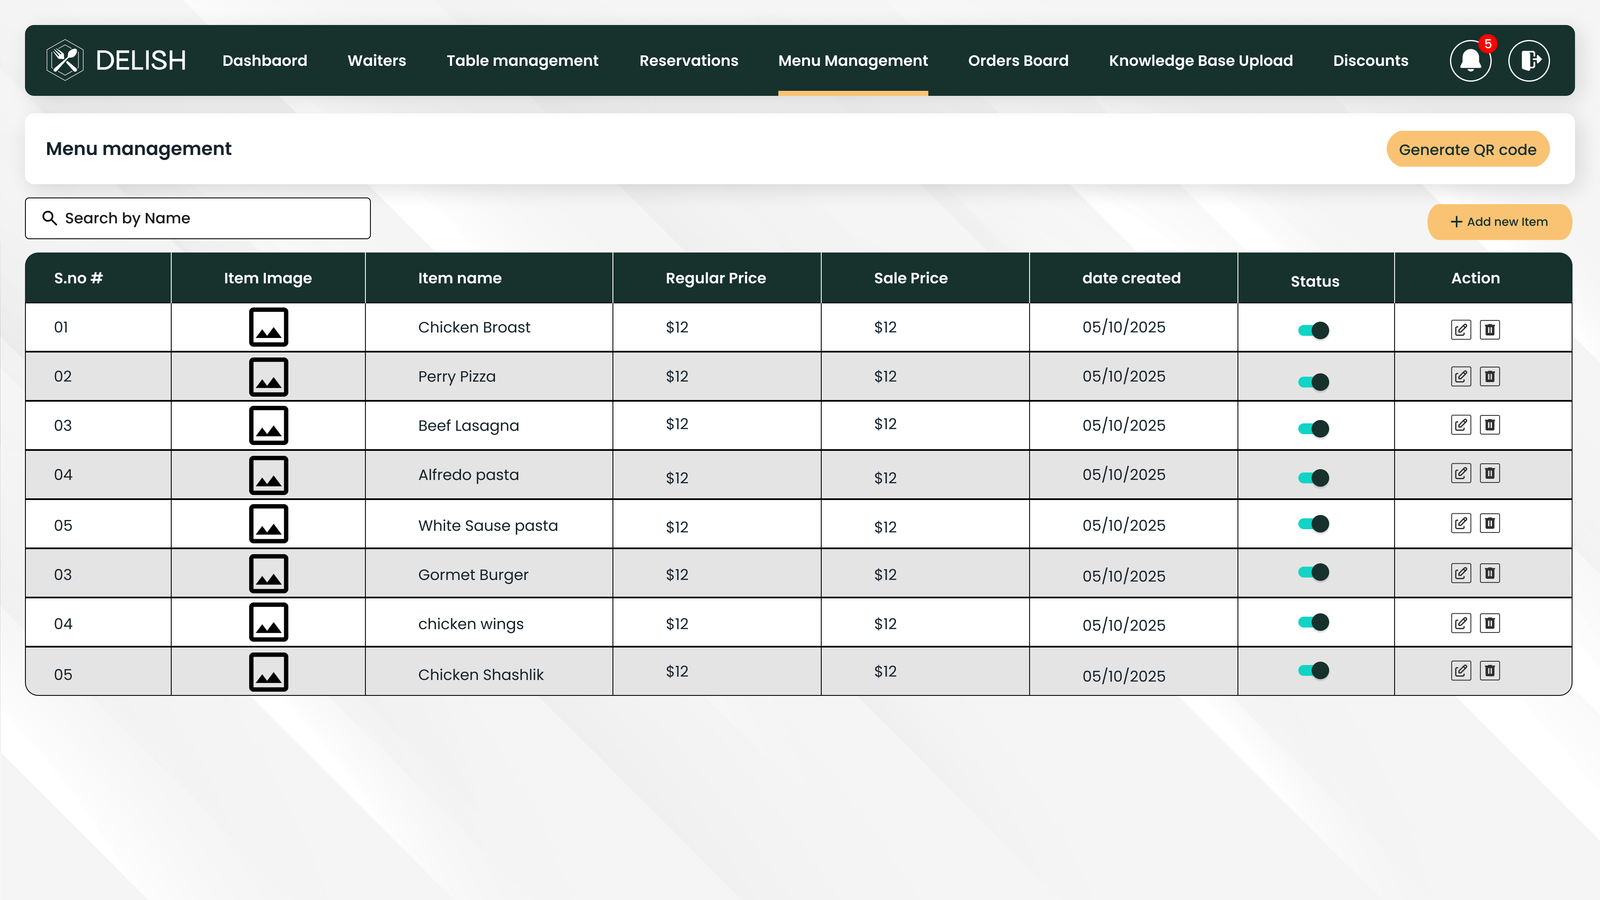Click the date created column header
Viewport: 1600px width, 900px height.
tap(1131, 278)
